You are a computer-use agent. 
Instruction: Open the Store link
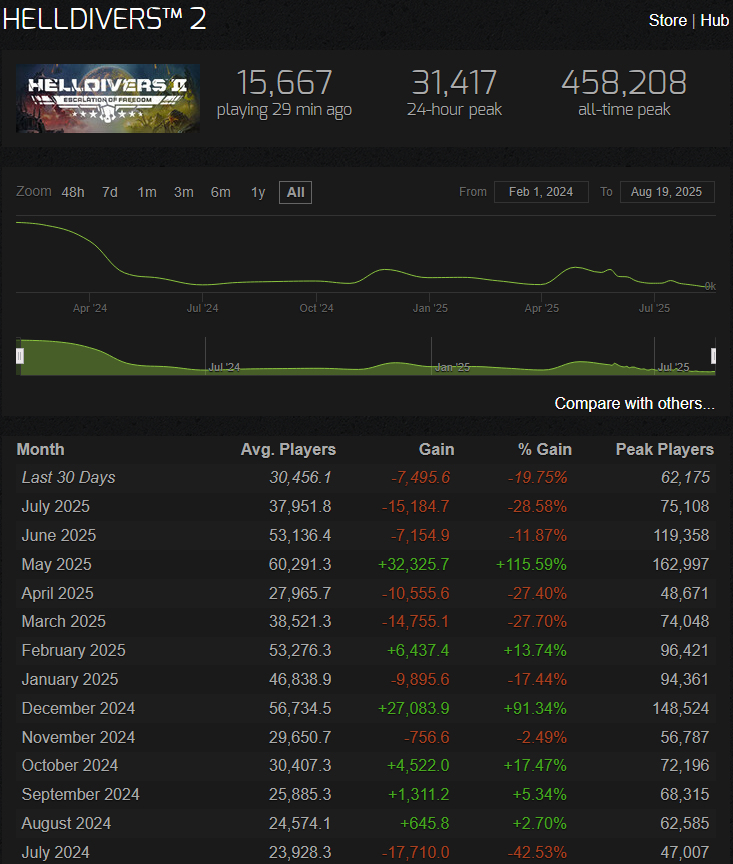667,20
